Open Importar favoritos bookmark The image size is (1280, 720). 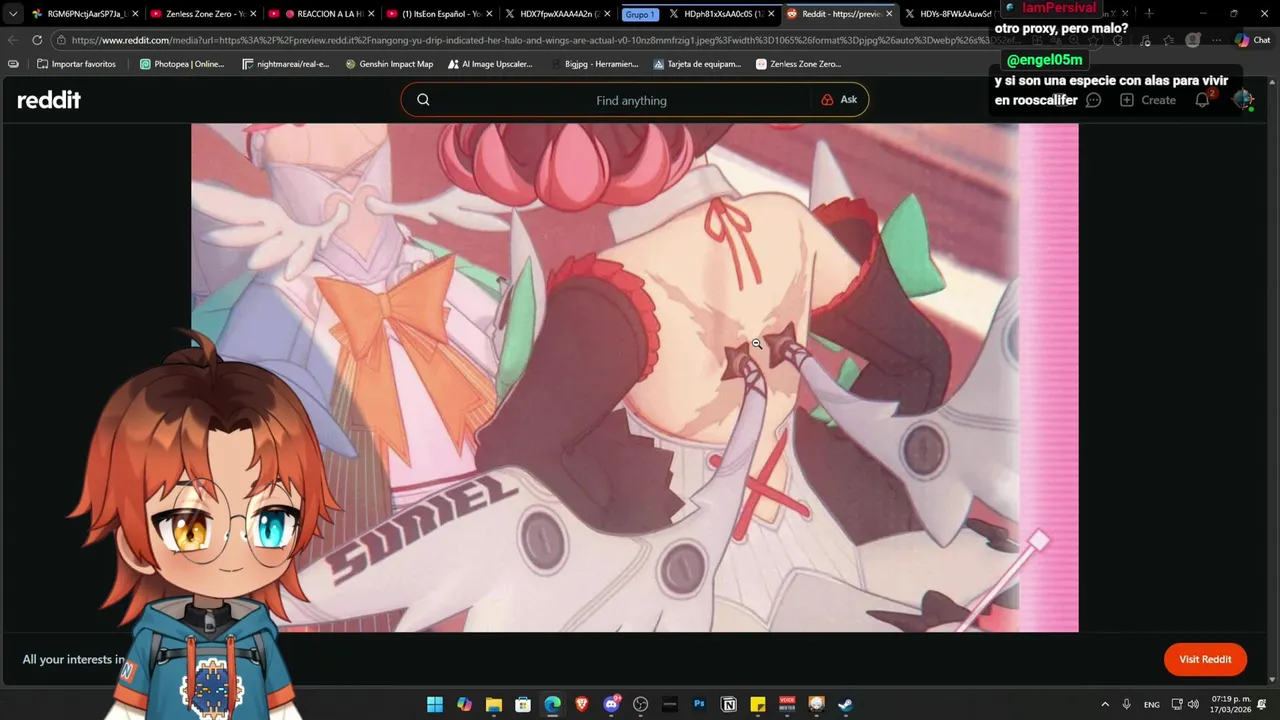point(76,64)
